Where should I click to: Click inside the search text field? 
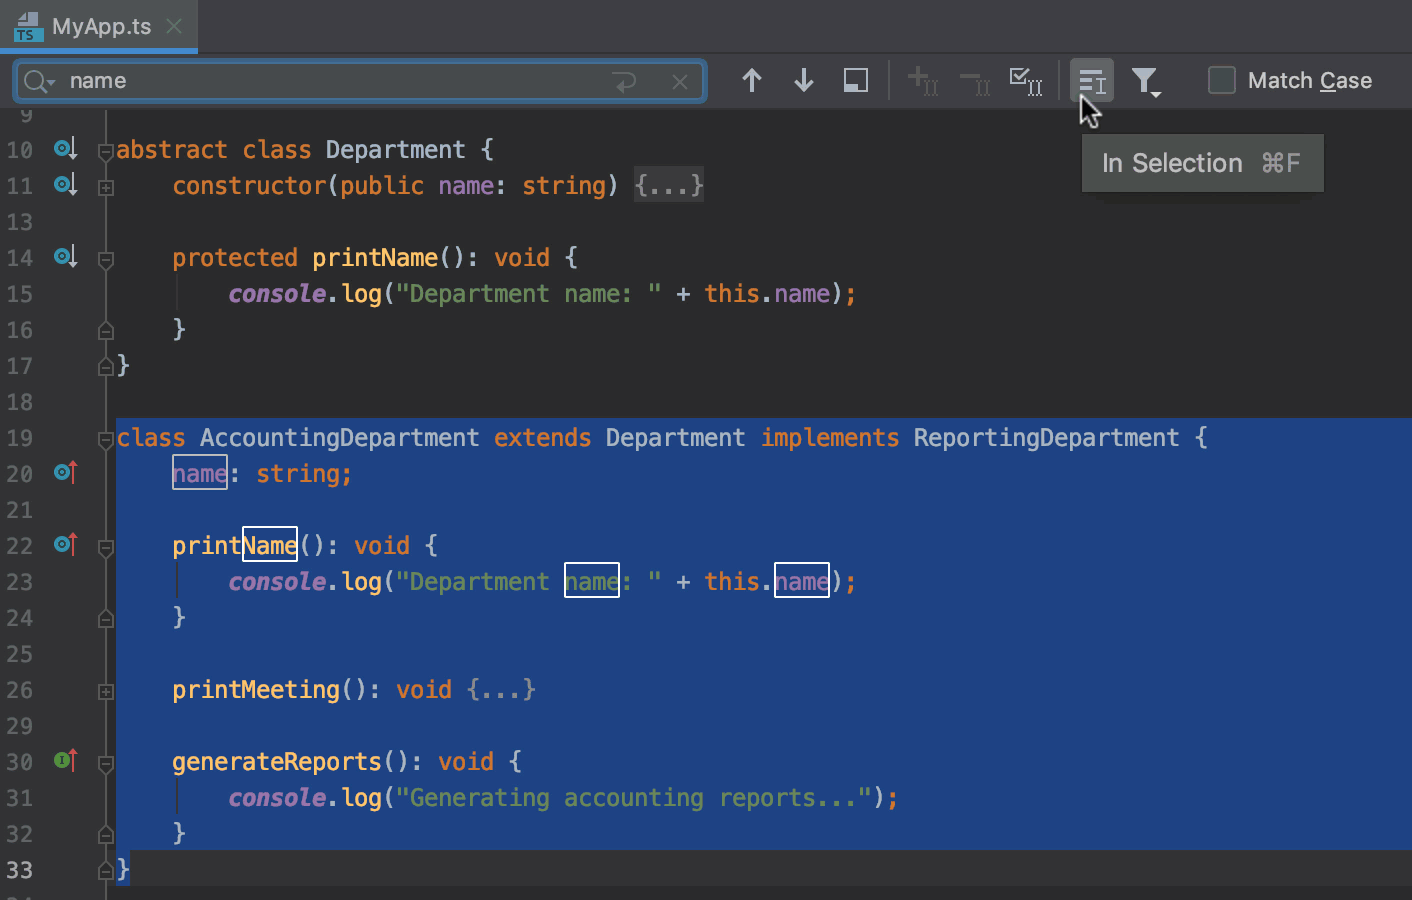coord(300,81)
